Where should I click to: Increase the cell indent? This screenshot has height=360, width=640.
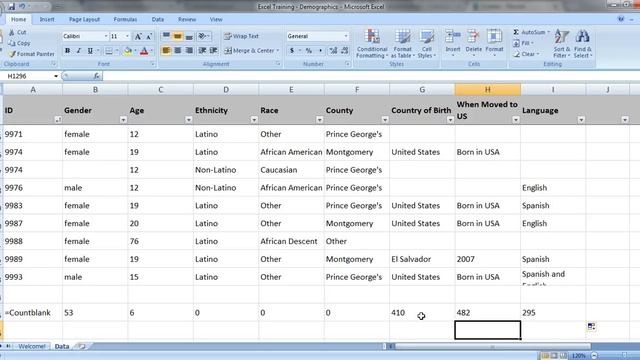click(213, 50)
